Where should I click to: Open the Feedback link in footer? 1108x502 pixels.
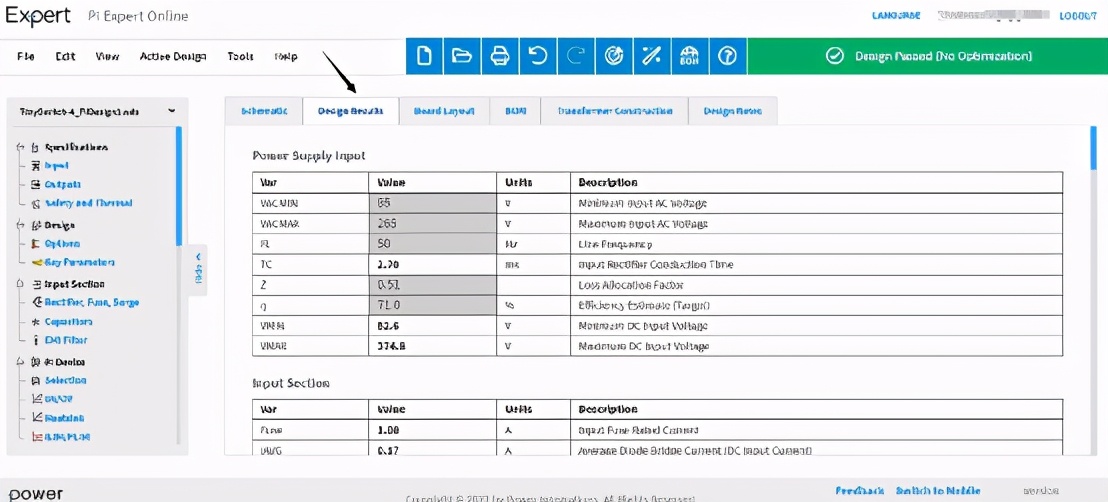pos(859,491)
